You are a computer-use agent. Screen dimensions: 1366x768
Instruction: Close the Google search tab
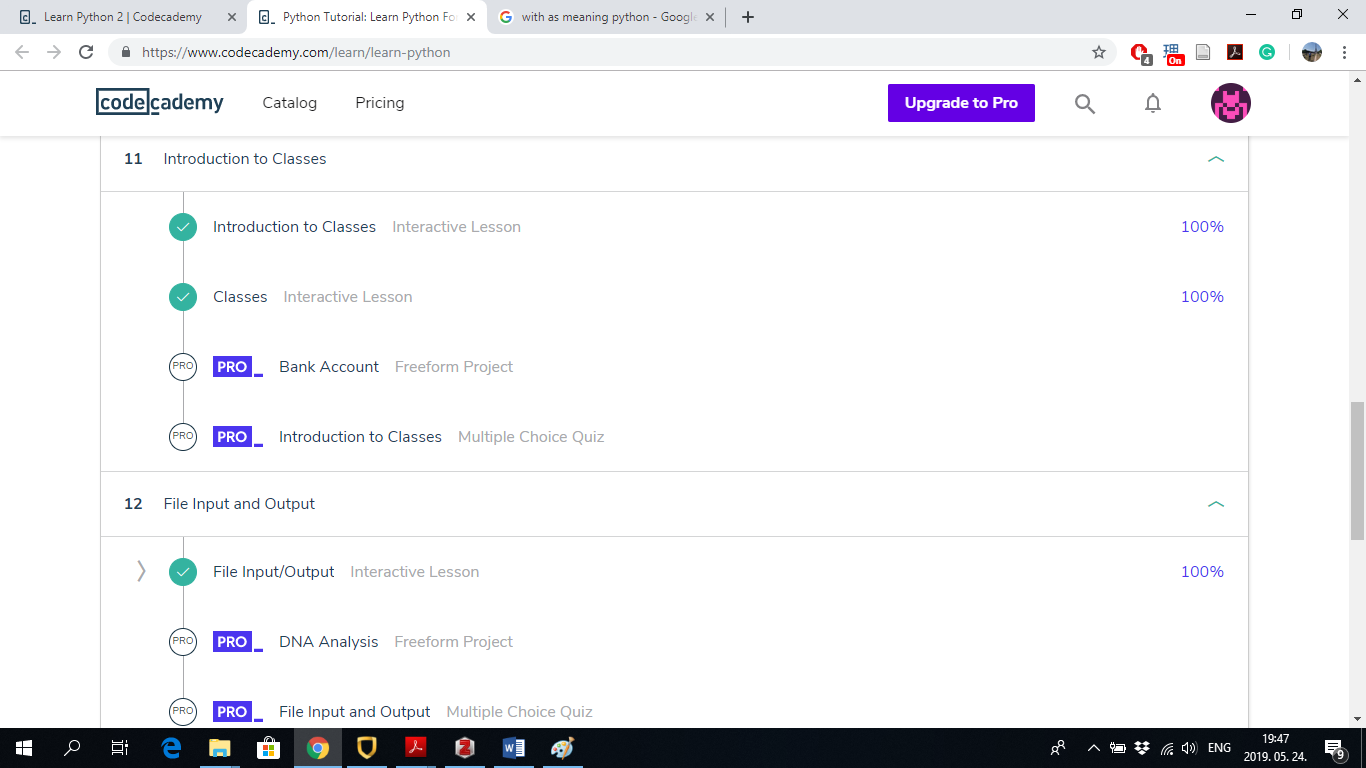[709, 17]
